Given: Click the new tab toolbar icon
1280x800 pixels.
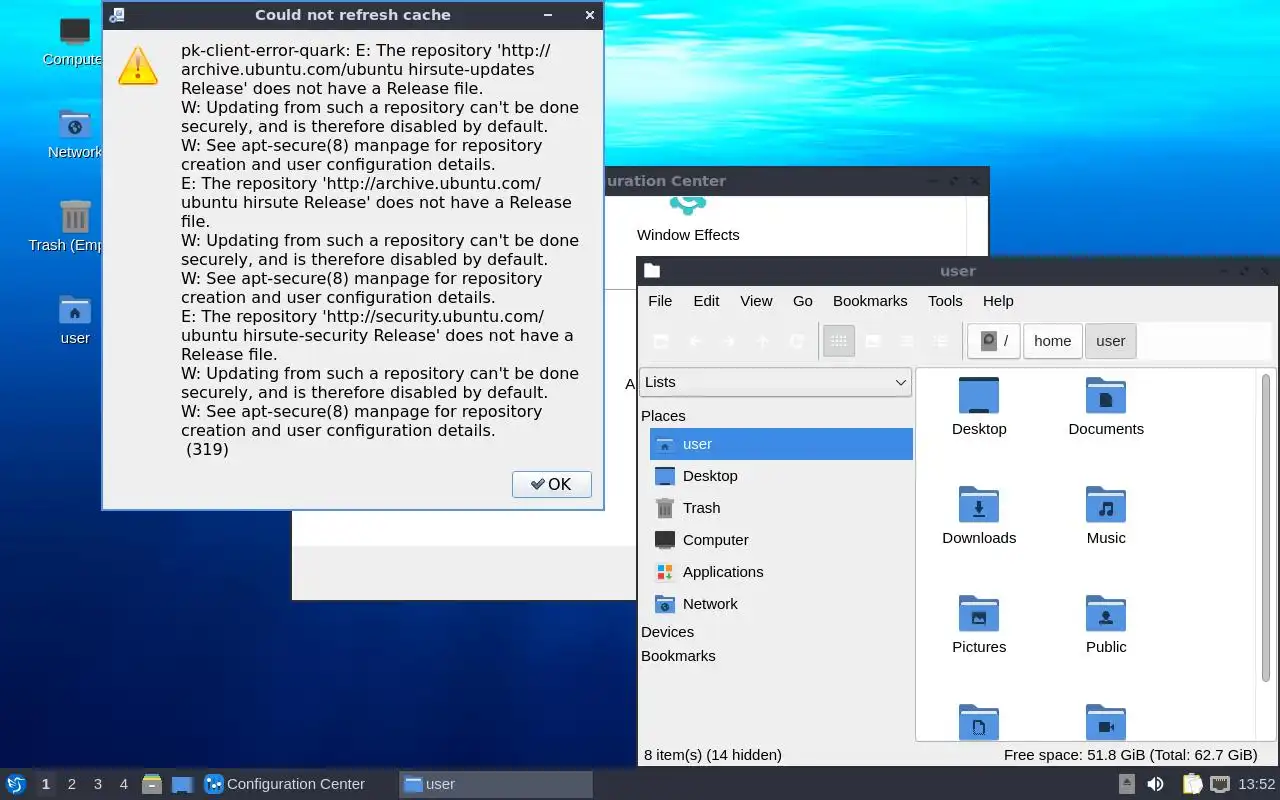Looking at the screenshot, I should (x=661, y=341).
